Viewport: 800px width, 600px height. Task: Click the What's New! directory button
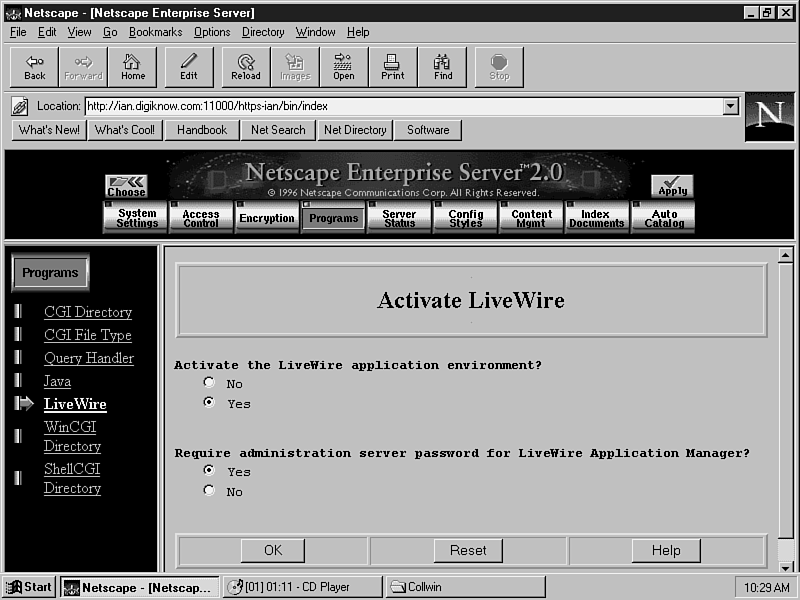pyautogui.click(x=49, y=130)
